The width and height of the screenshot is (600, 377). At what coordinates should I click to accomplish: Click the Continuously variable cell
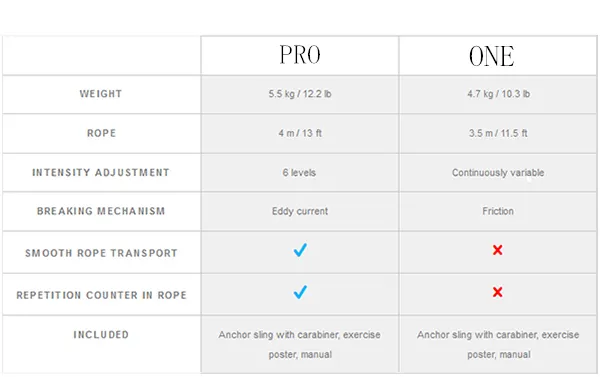(x=498, y=173)
